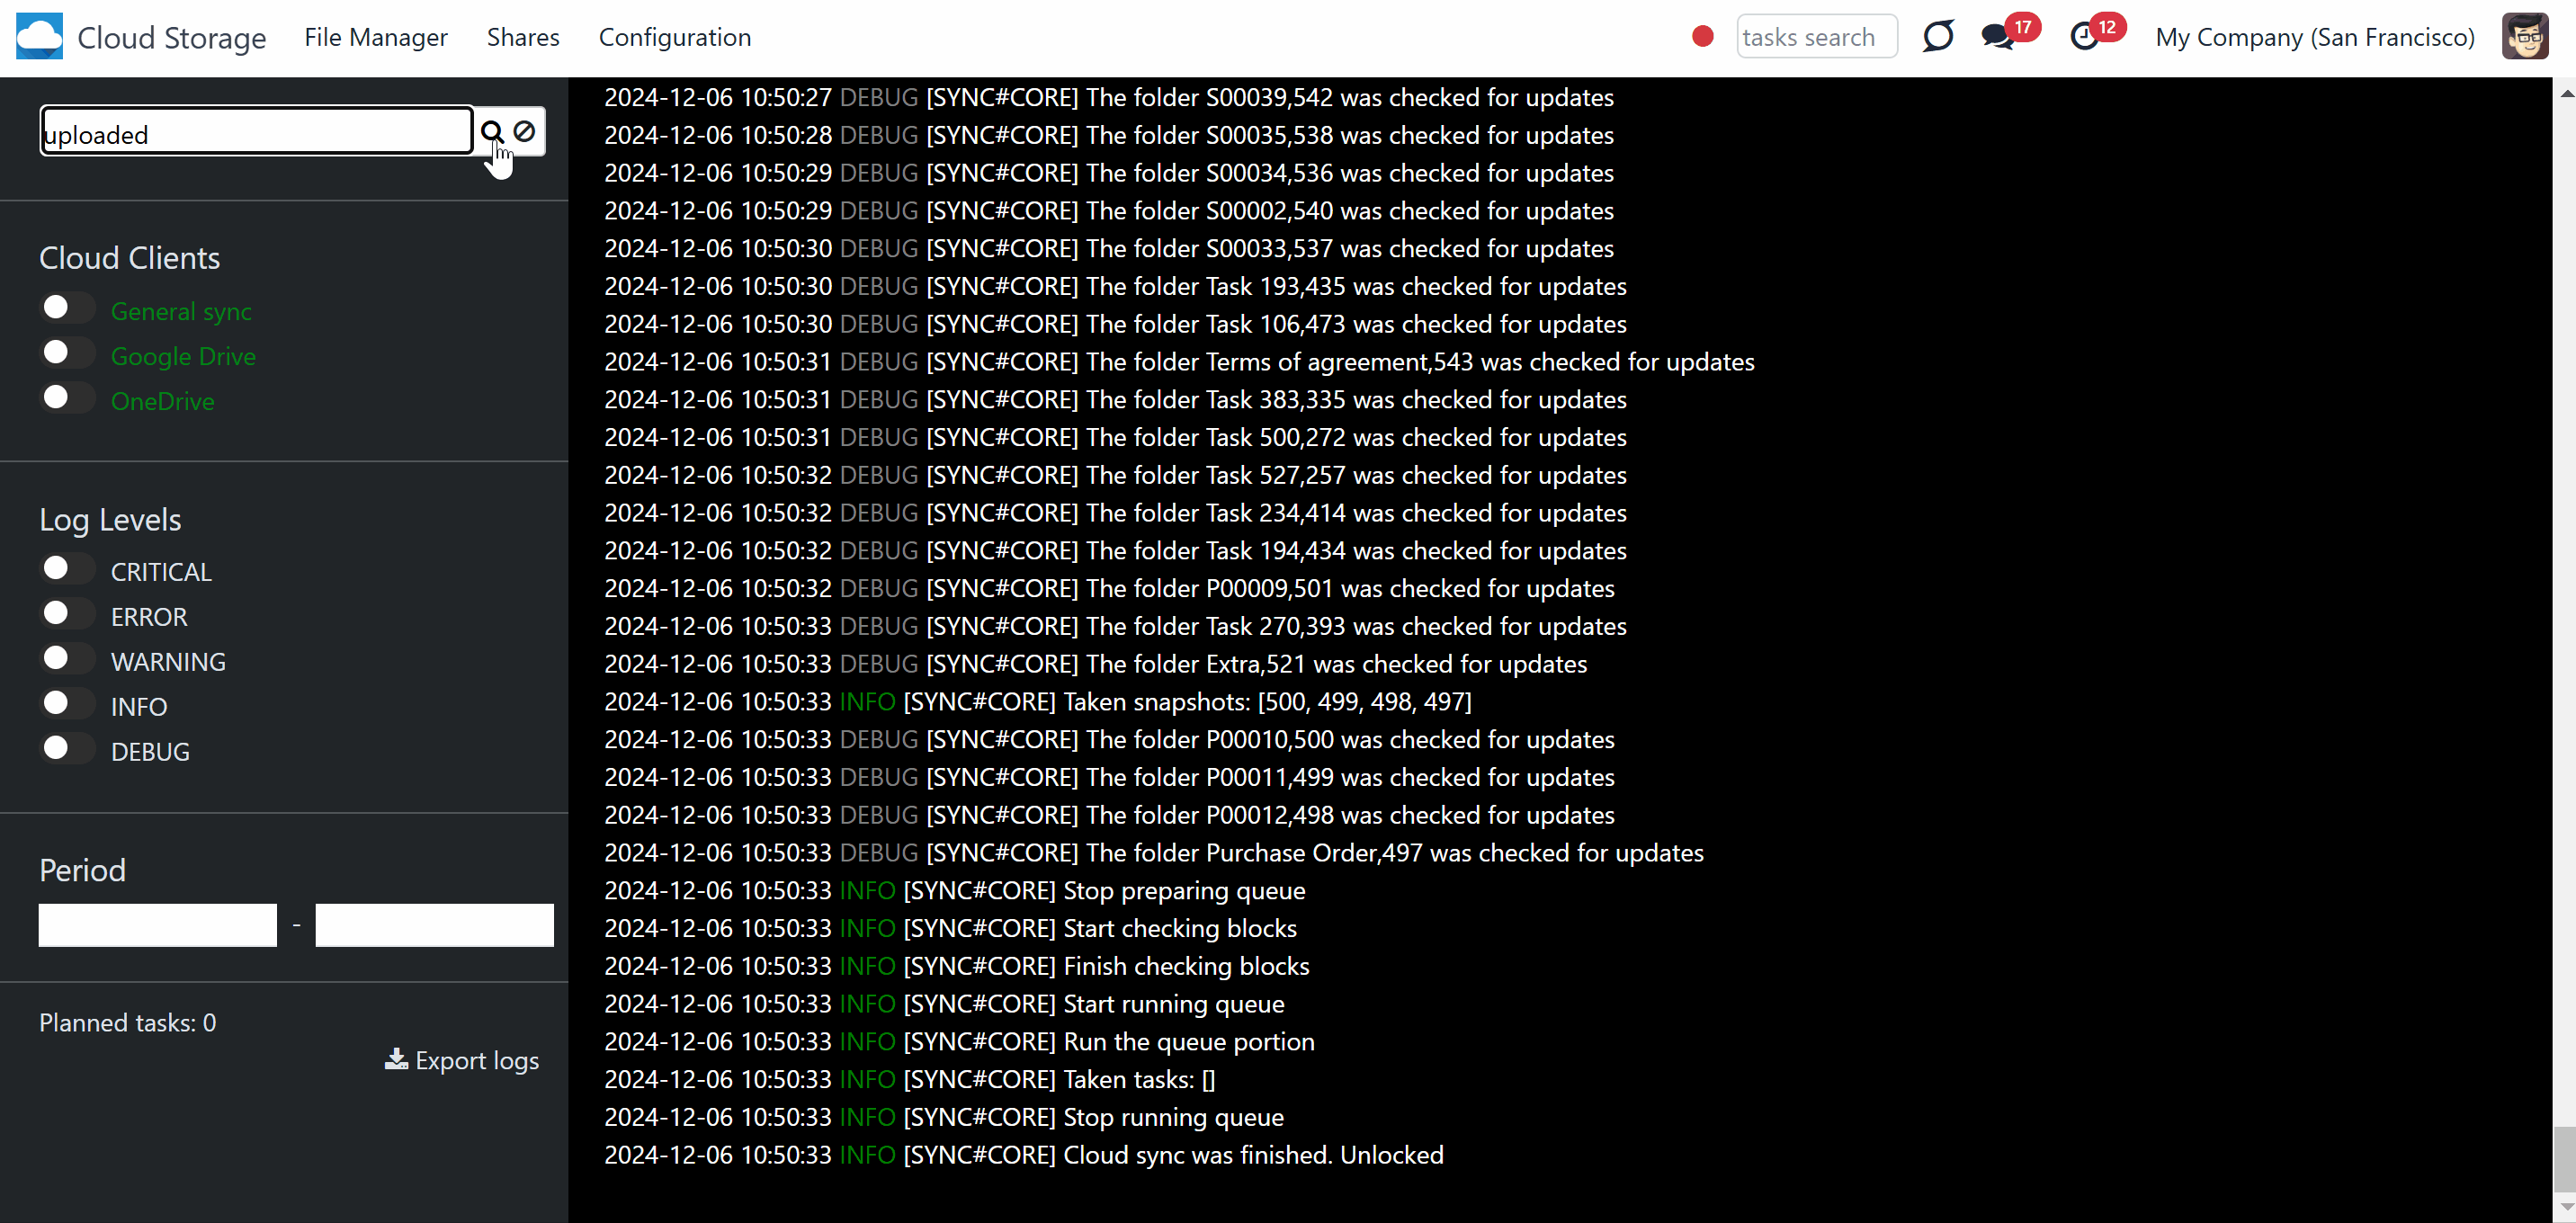
Task: Click log line about folder Task 500,272
Action: 1116,438
